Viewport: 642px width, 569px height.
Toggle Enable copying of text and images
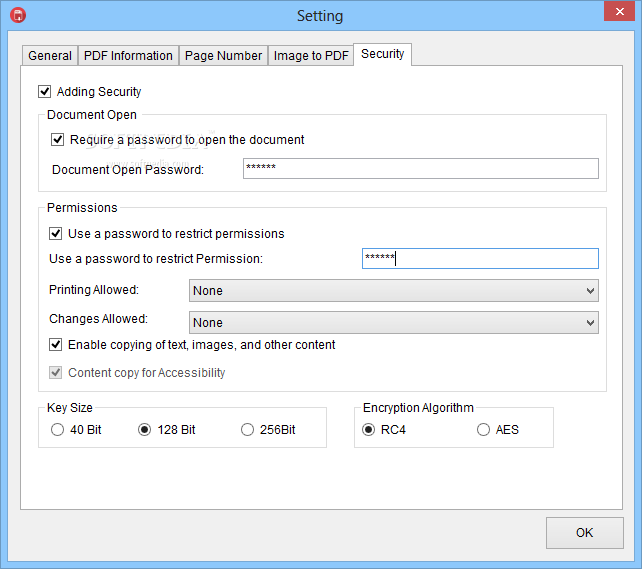[x=55, y=345]
